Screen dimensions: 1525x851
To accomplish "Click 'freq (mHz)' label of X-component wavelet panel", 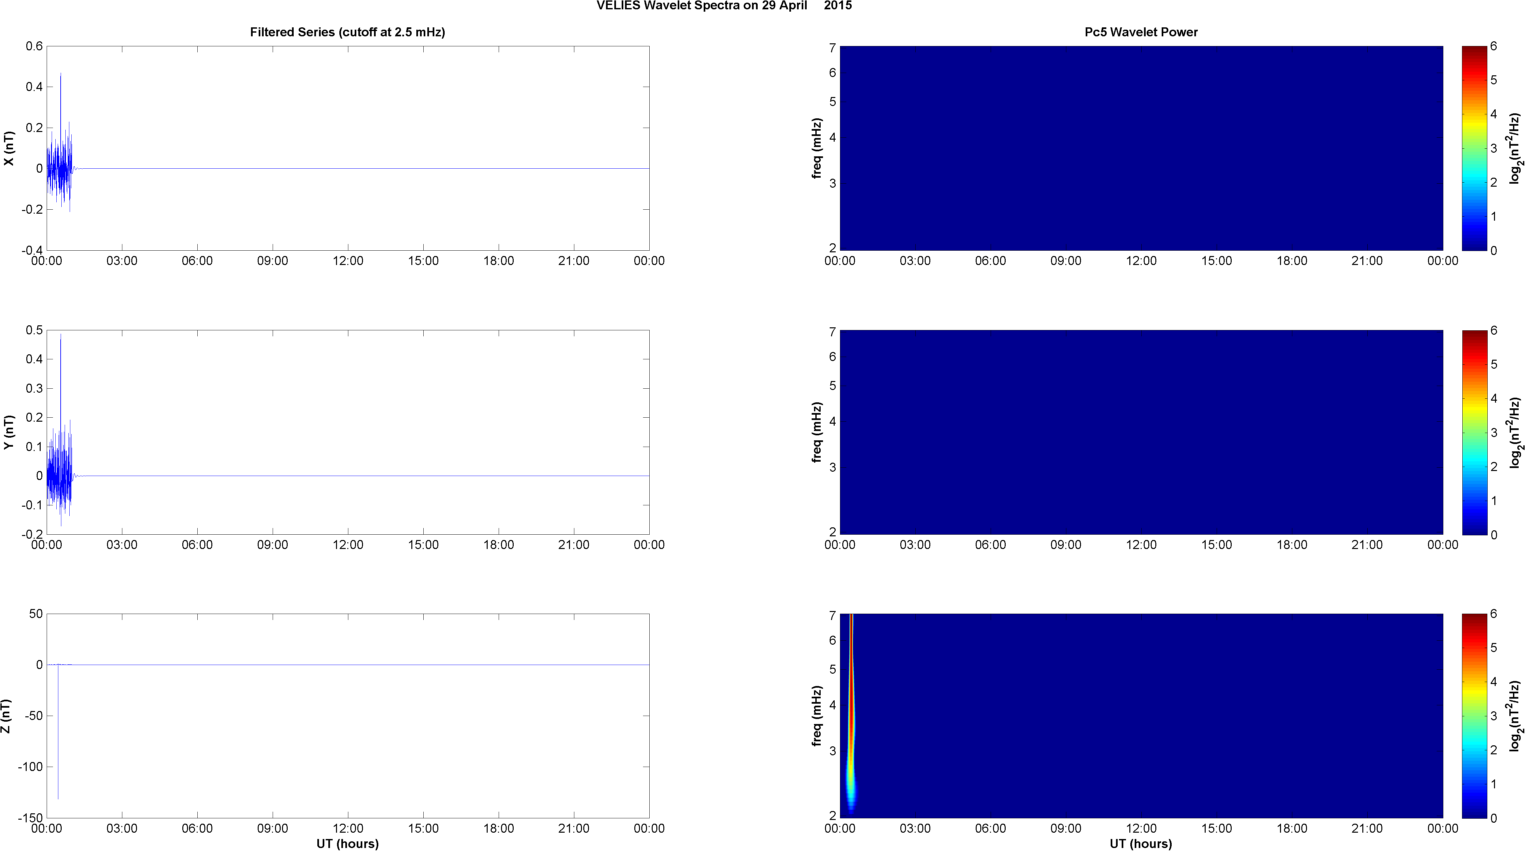I will click(x=817, y=149).
